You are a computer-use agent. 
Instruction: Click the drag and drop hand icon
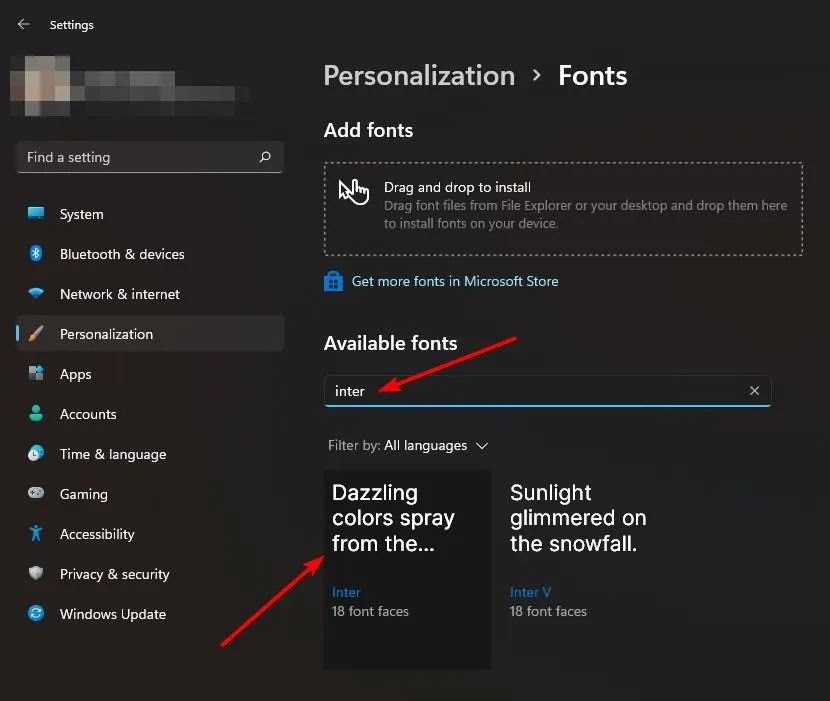pyautogui.click(x=354, y=192)
